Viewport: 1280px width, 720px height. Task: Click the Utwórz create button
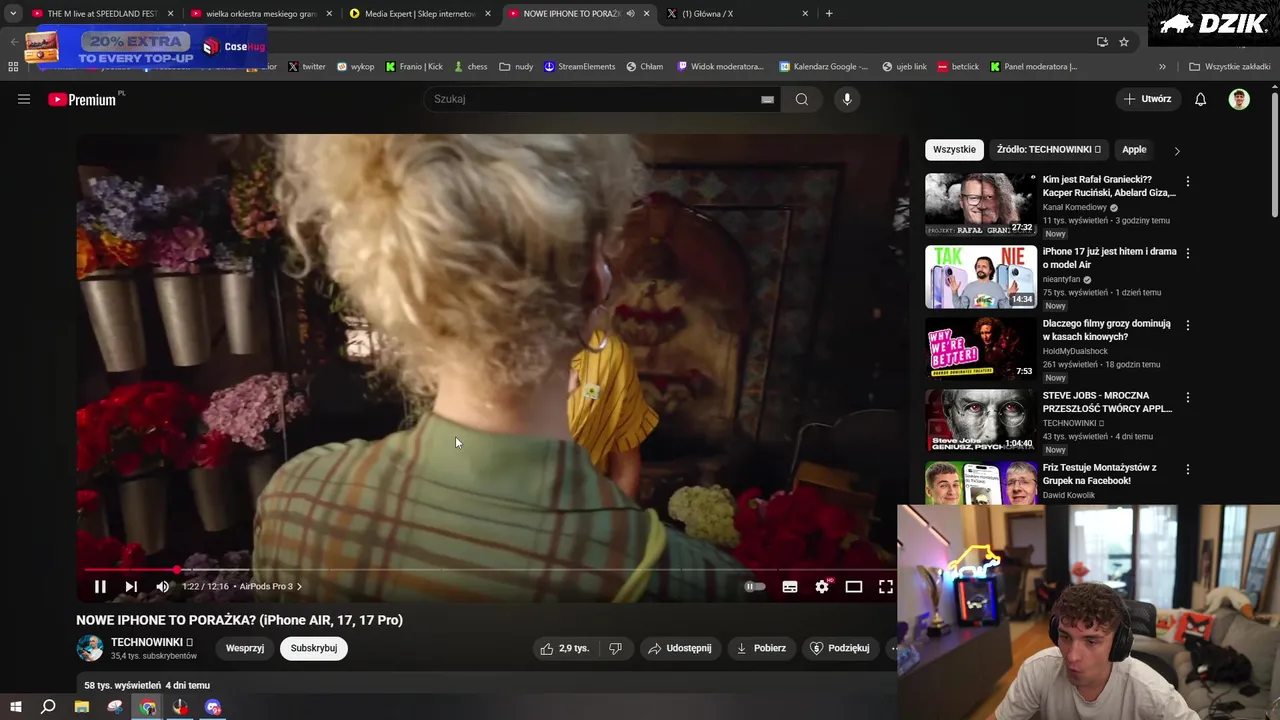point(1147,99)
